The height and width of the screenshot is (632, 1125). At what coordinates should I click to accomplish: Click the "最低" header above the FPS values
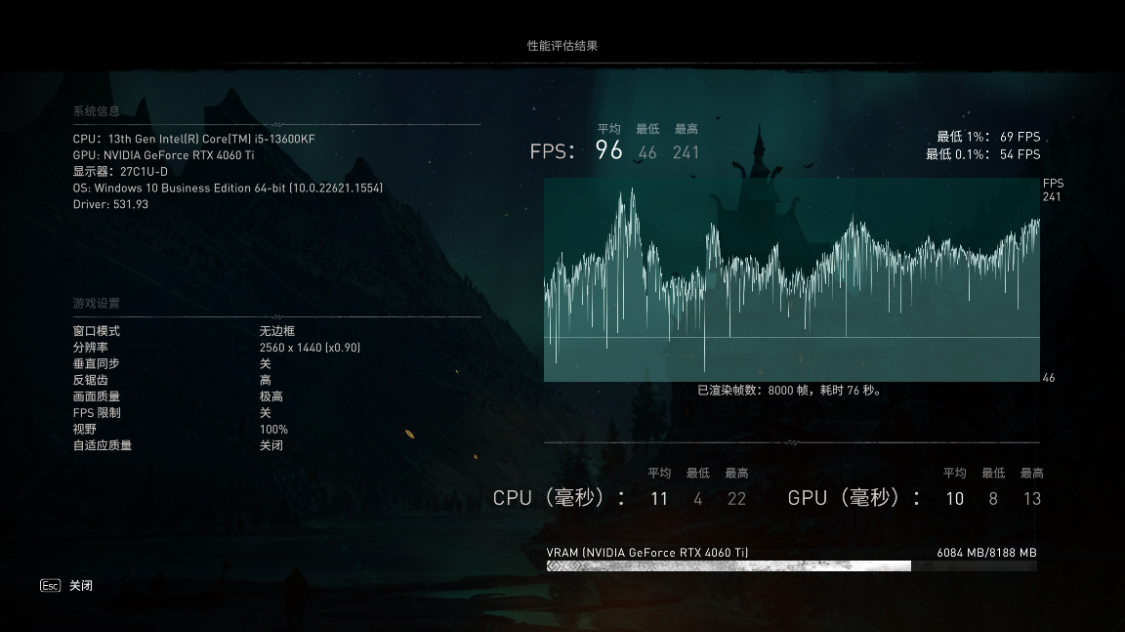pyautogui.click(x=648, y=129)
